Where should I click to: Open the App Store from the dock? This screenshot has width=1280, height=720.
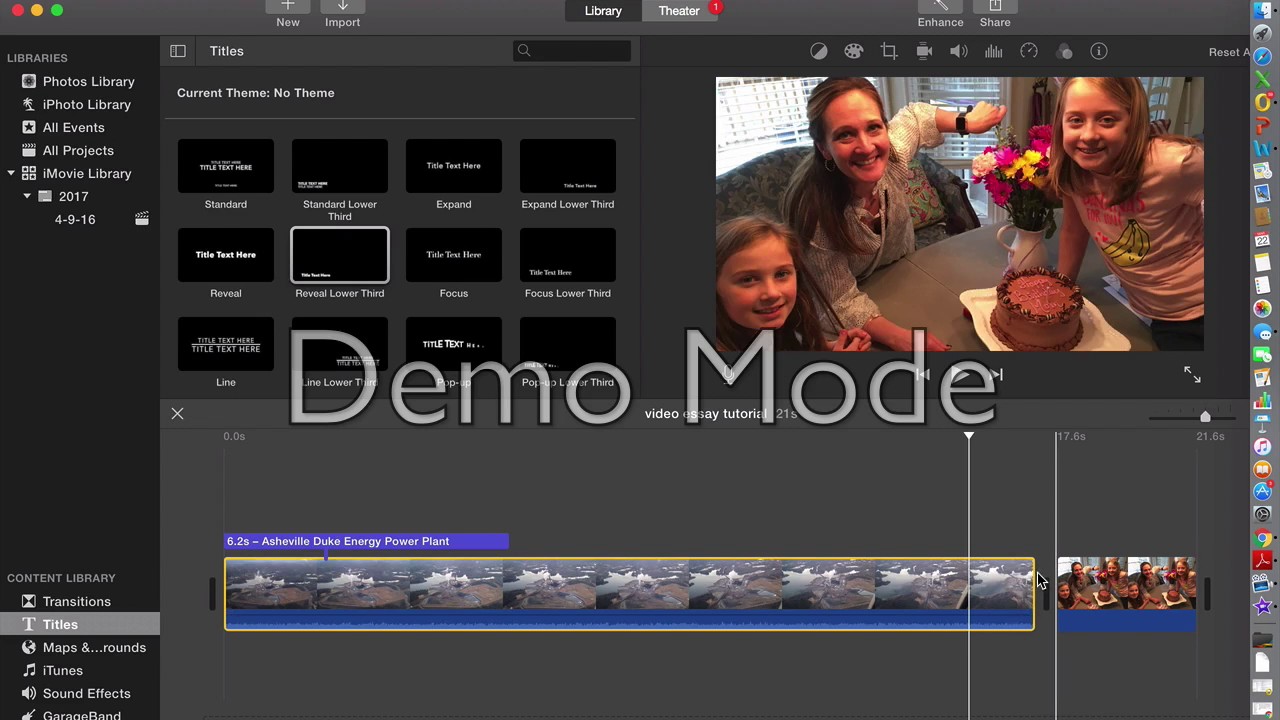pyautogui.click(x=1262, y=492)
